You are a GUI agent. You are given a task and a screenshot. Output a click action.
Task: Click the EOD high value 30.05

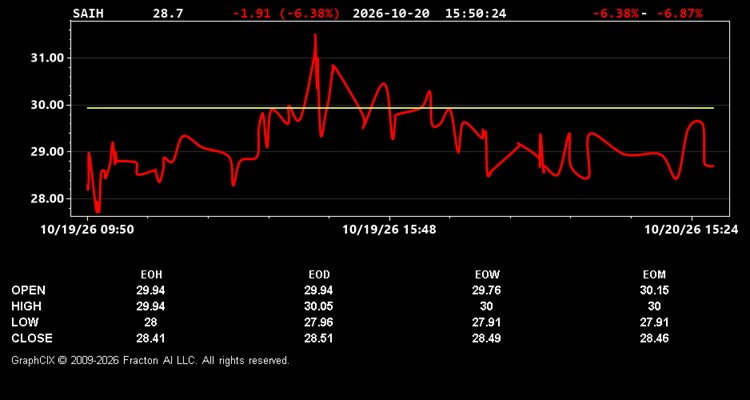pos(319,306)
